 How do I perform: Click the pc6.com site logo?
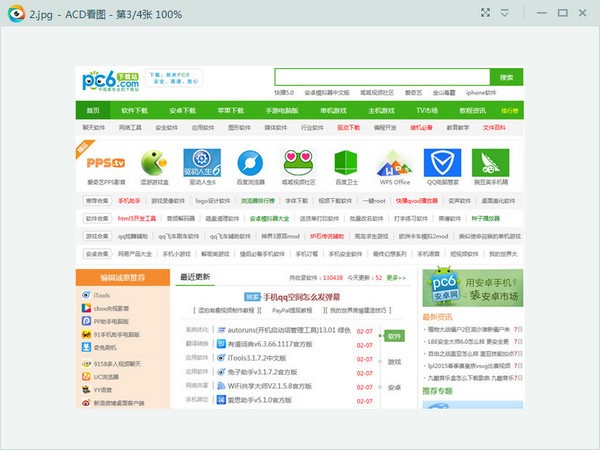click(111, 80)
